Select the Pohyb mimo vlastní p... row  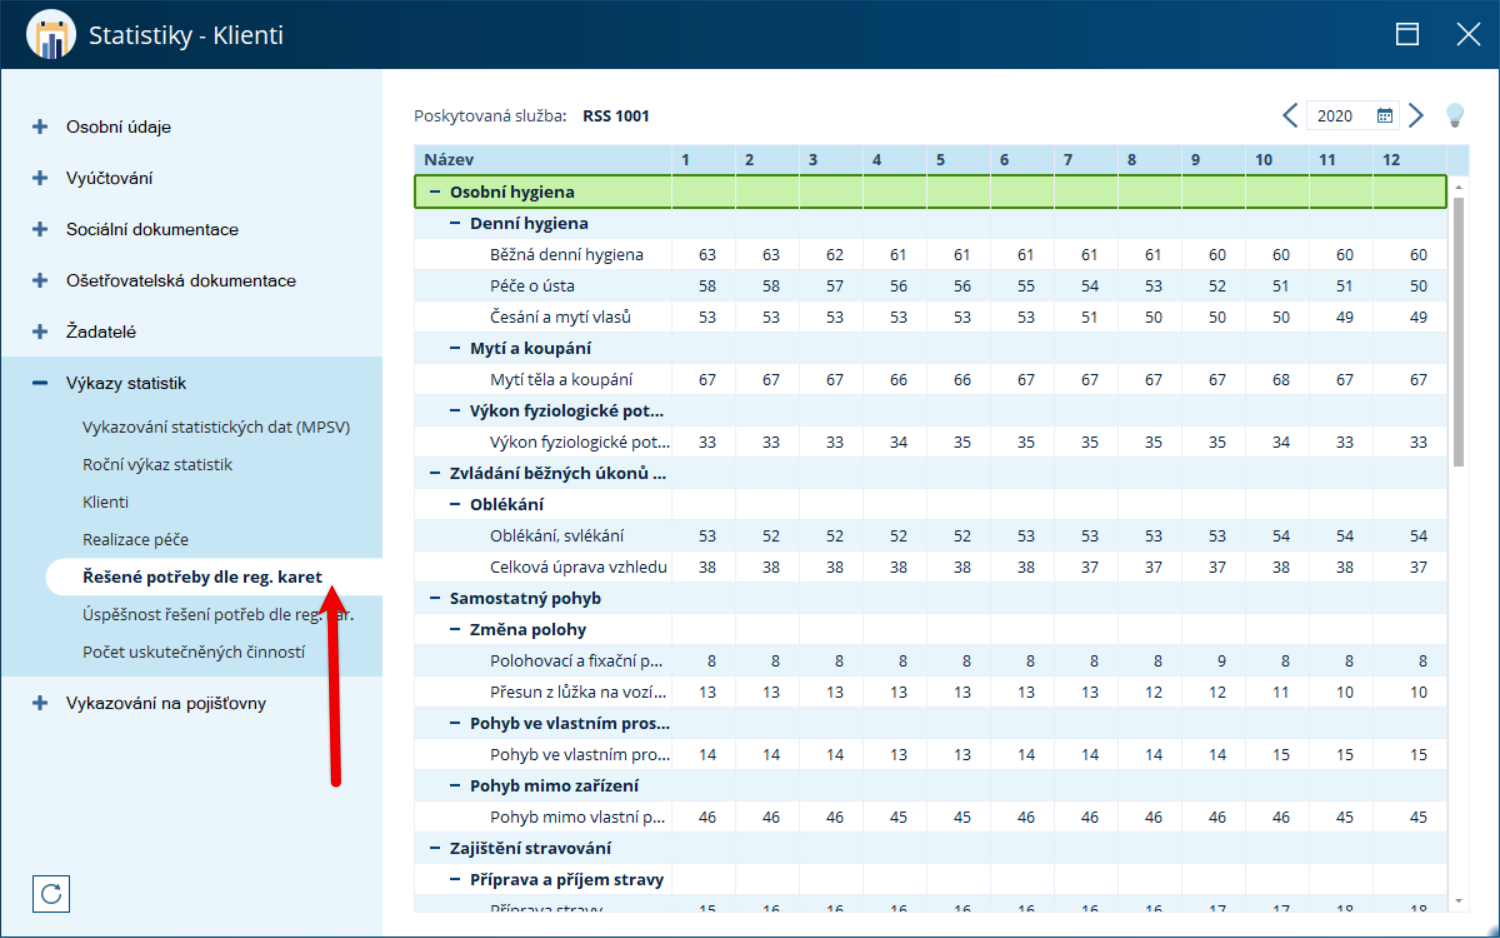tap(931, 817)
